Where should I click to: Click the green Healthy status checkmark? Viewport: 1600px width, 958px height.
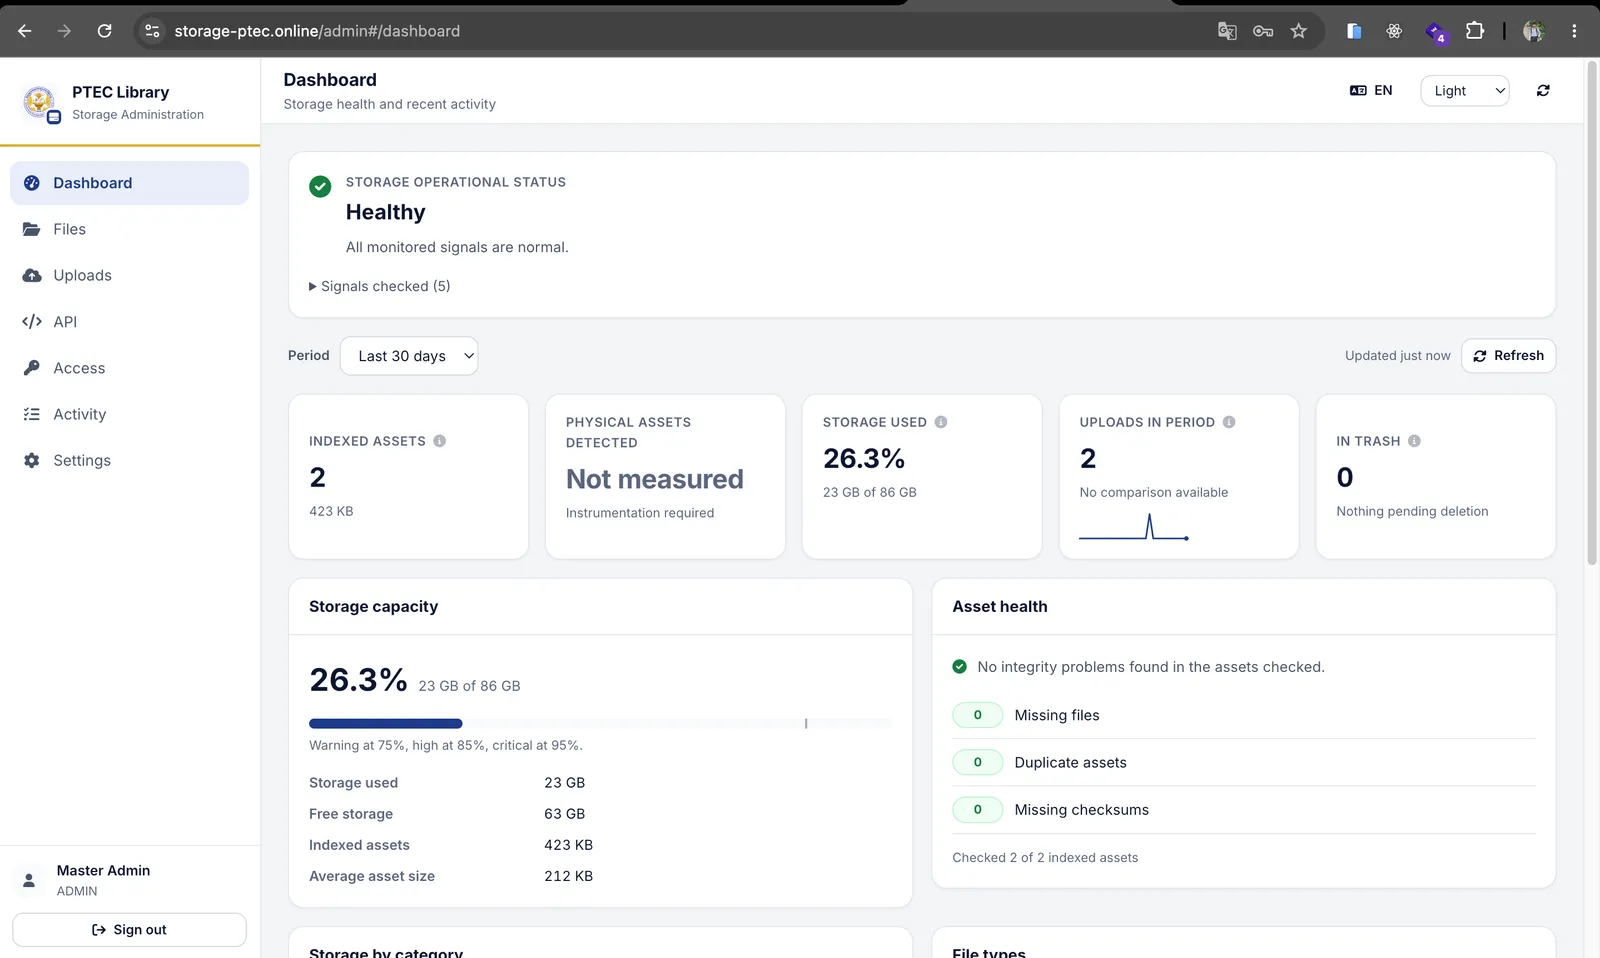pyautogui.click(x=320, y=186)
